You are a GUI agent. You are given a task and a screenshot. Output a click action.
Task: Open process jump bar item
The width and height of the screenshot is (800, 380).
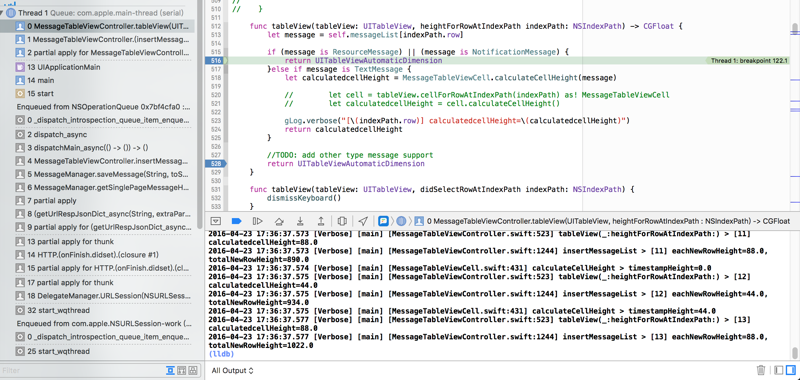383,221
